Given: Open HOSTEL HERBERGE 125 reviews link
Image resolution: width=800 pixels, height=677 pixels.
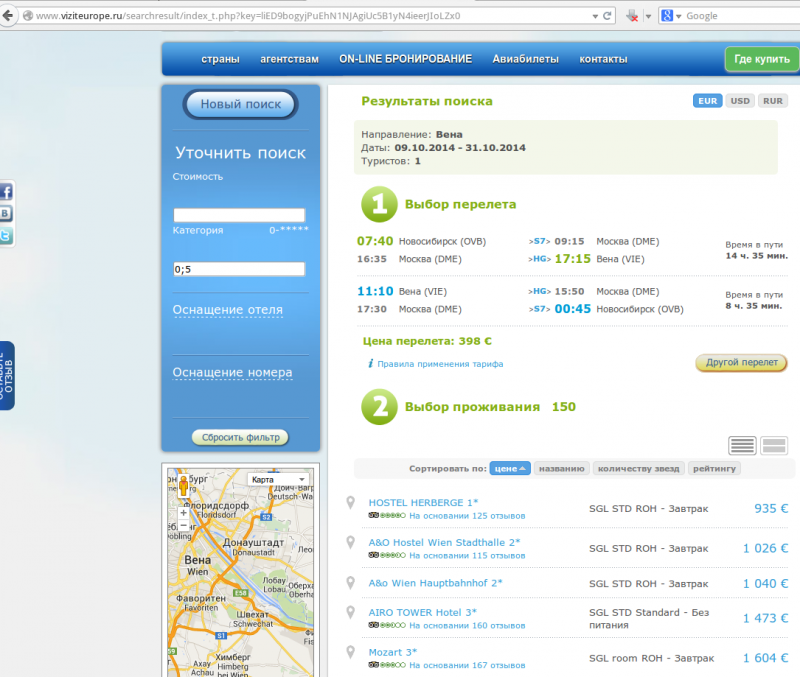Looking at the screenshot, I should [467, 516].
